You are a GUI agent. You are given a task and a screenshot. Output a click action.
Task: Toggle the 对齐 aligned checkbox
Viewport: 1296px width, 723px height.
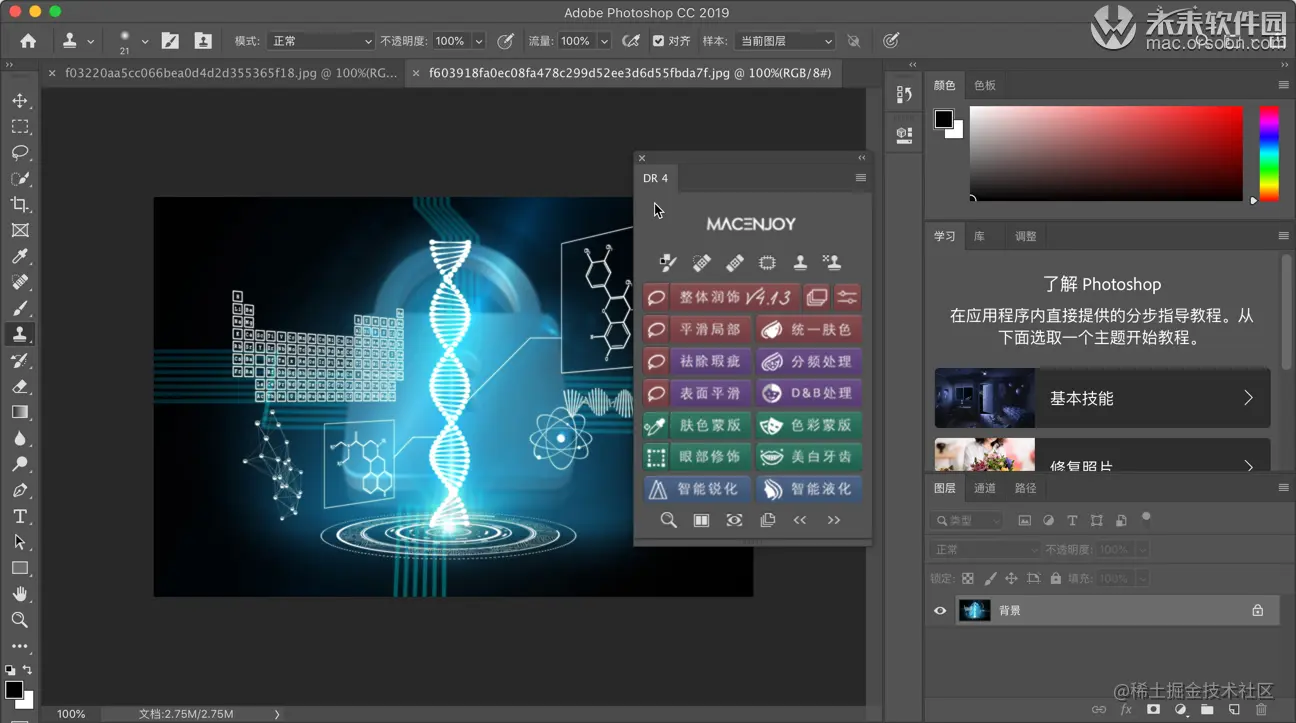(658, 41)
